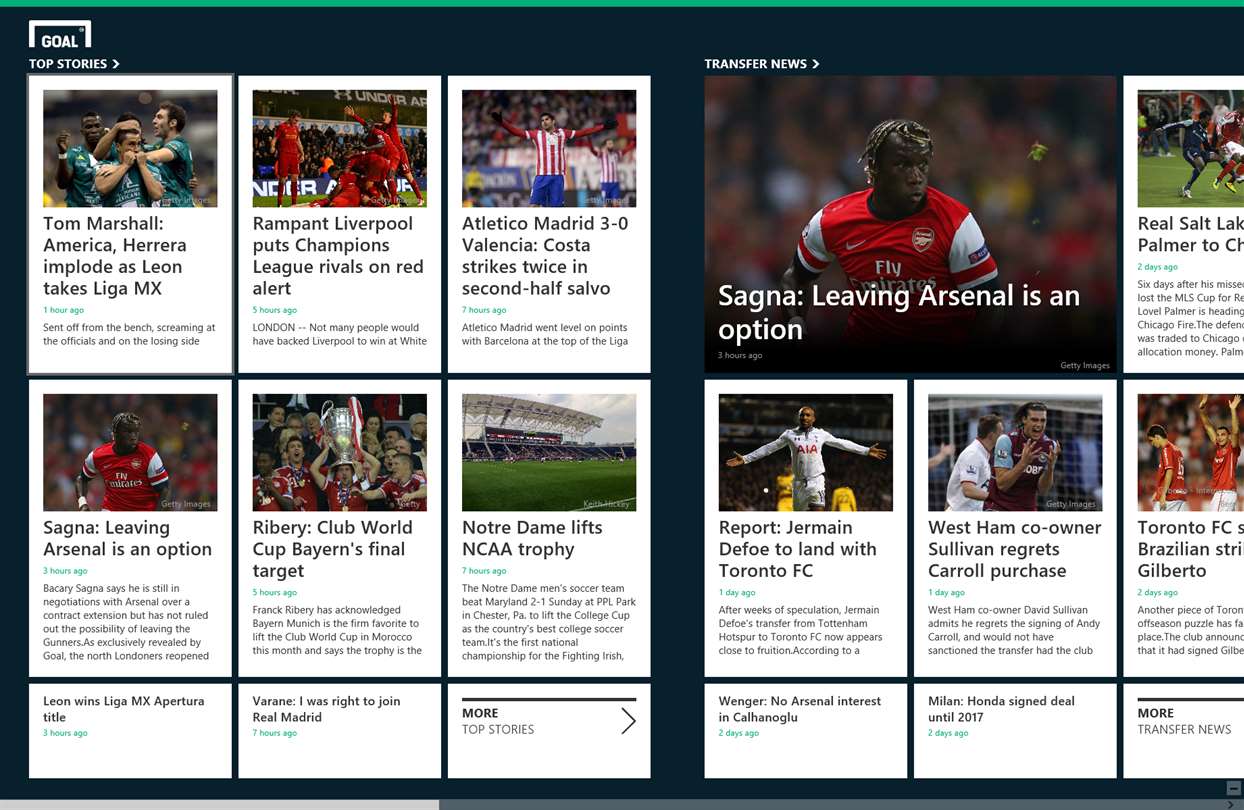Expand the Top Stories section chevron
Image resolution: width=1244 pixels, height=810 pixels.
pyautogui.click(x=116, y=64)
